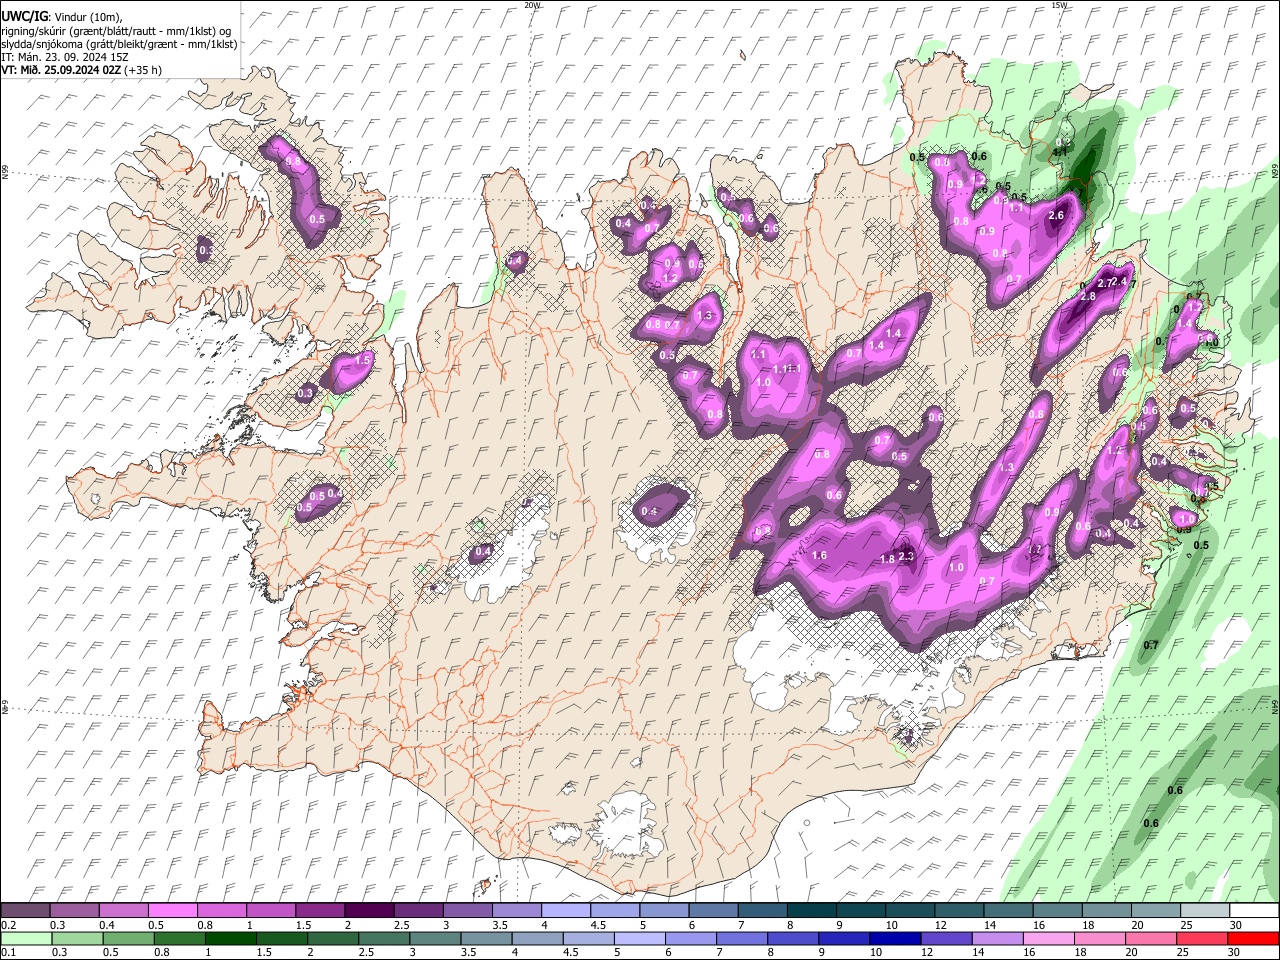This screenshot has width=1280, height=960.
Task: Click the '(+35 h)' forecast offset text
Action: coord(144,70)
